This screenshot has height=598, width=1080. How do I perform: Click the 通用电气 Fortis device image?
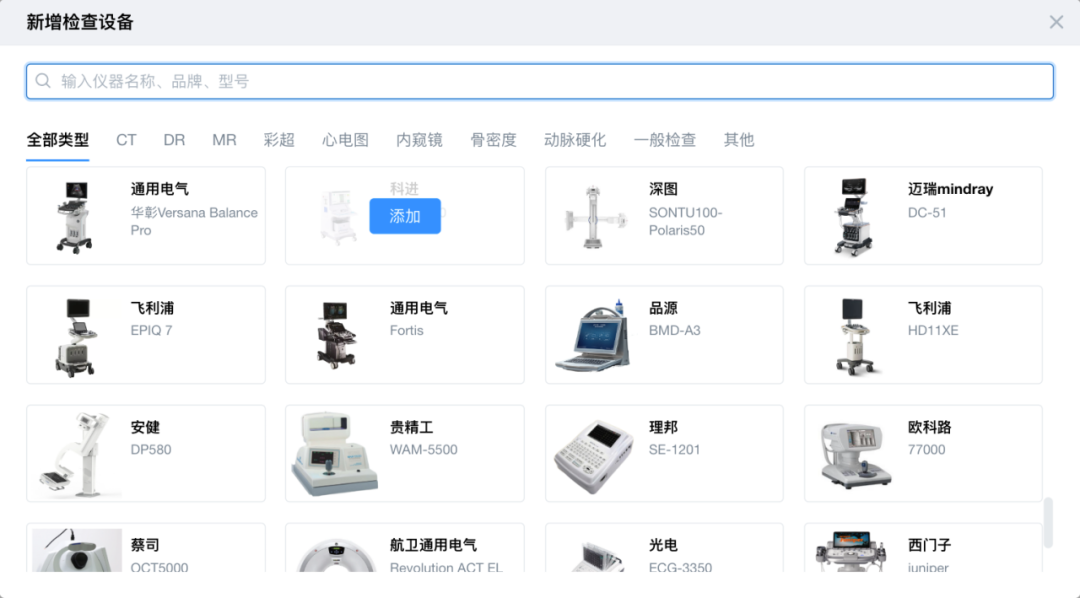(336, 336)
